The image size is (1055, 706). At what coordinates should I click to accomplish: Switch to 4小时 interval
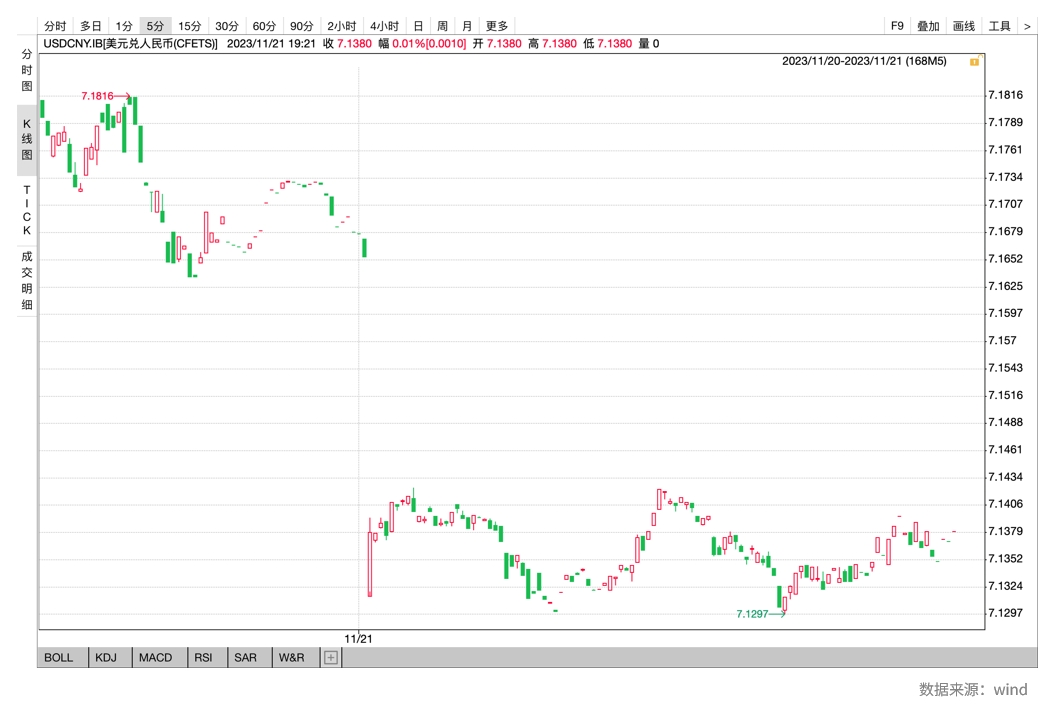(x=385, y=26)
